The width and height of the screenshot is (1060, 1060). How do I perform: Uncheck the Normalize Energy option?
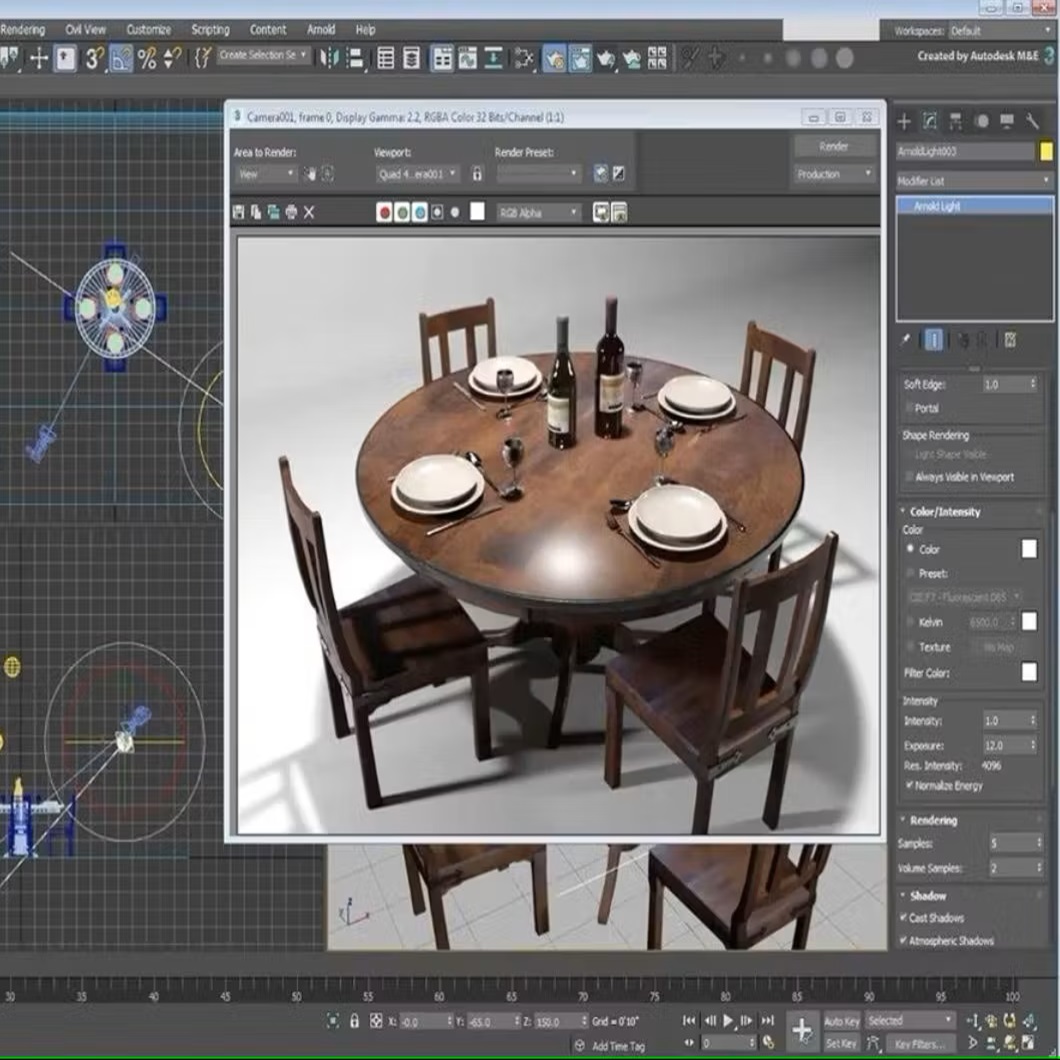click(909, 786)
